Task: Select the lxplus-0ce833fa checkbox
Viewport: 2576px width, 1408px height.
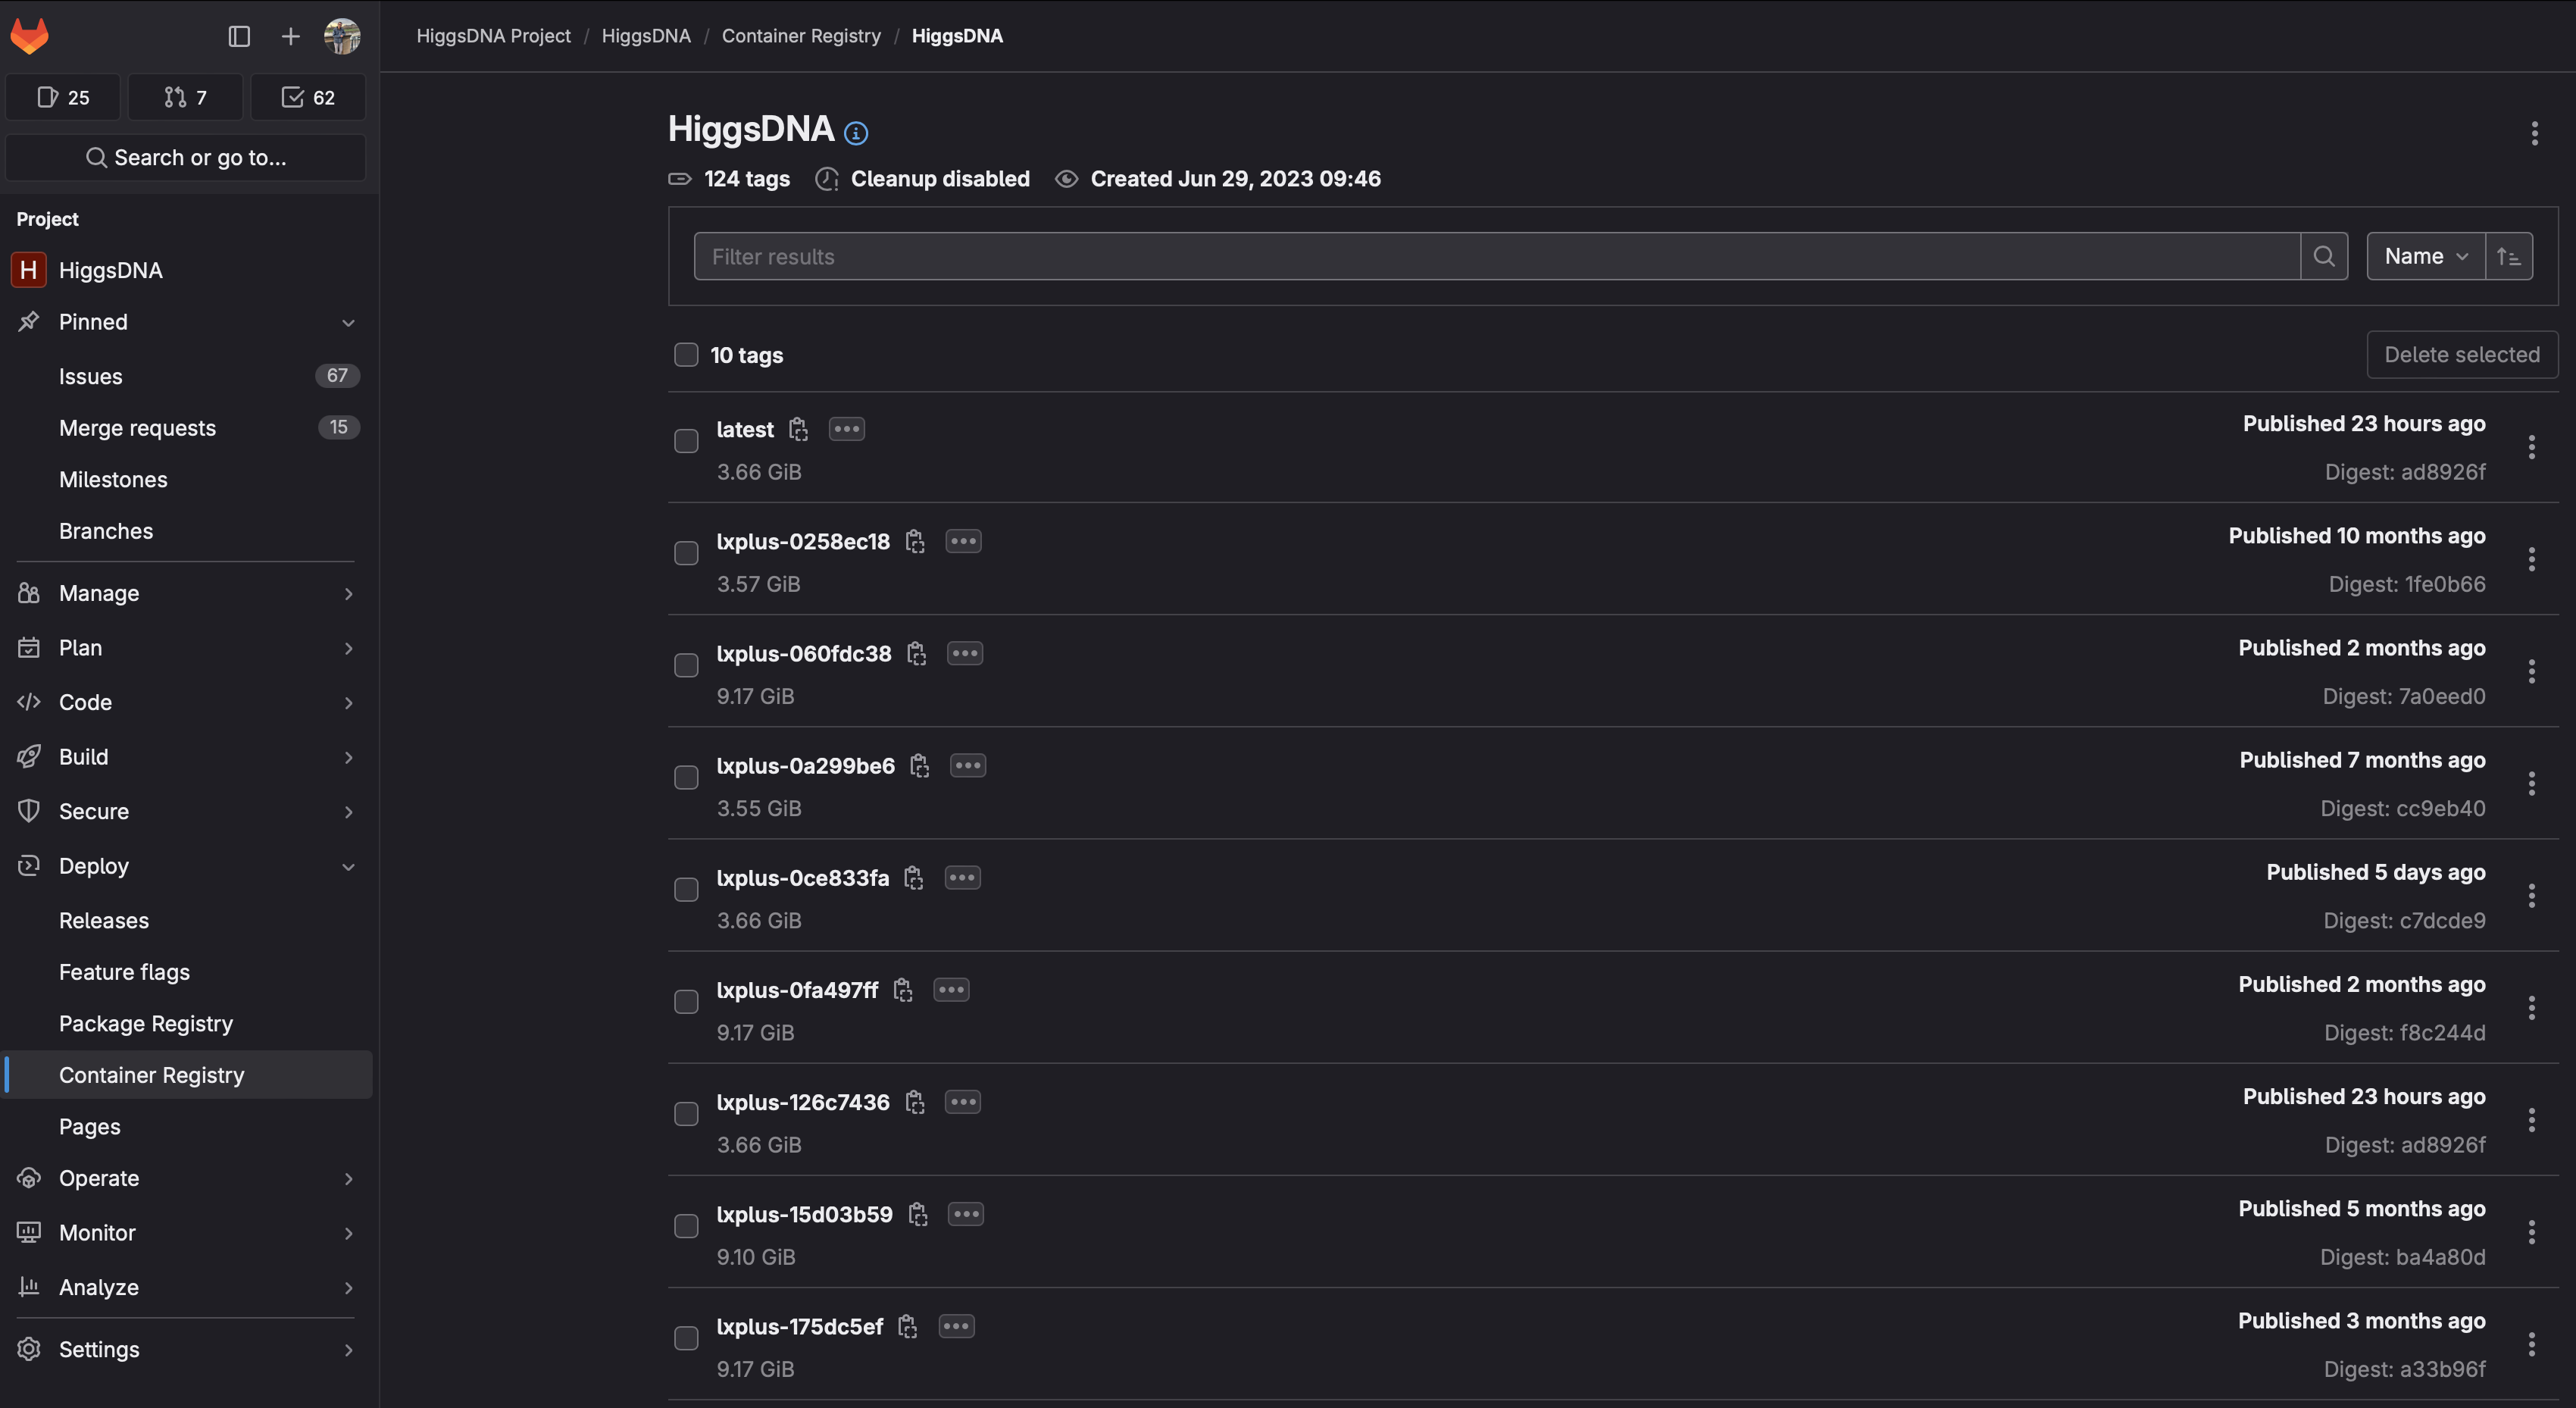Action: [x=686, y=889]
